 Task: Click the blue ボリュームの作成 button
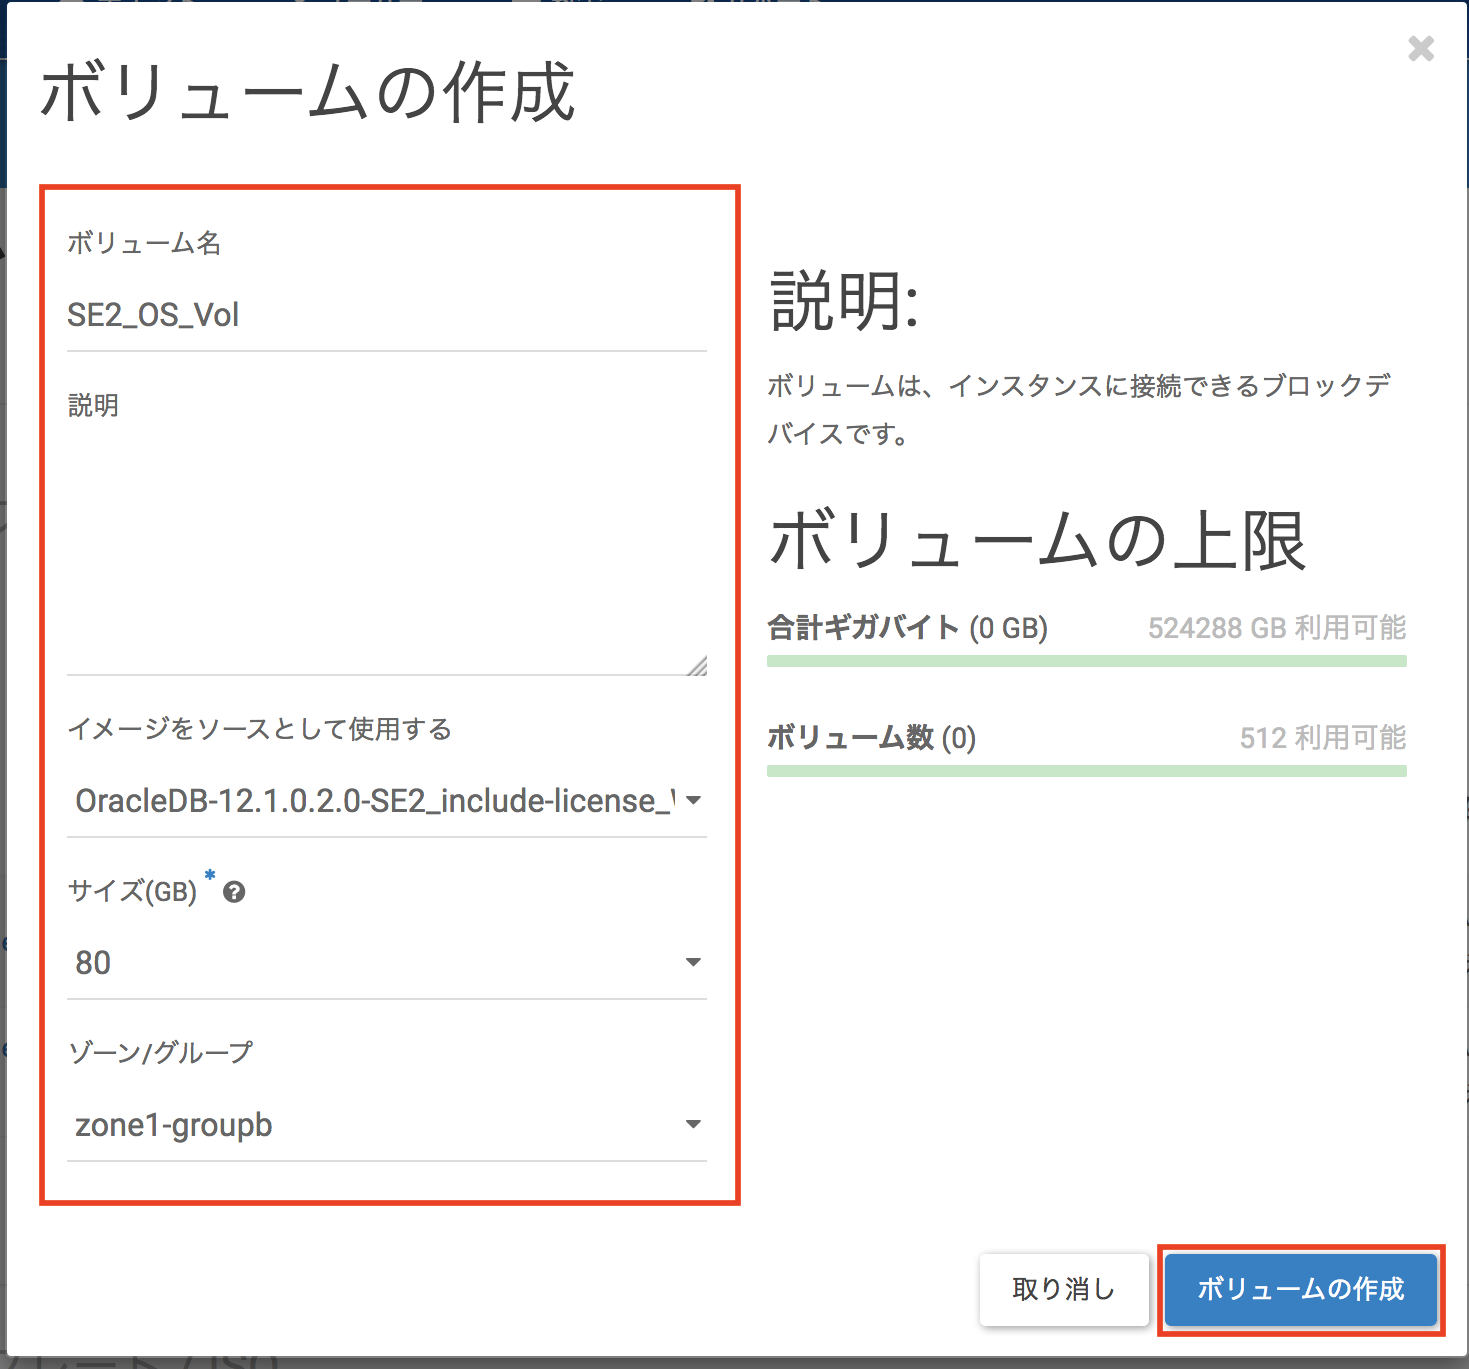pyautogui.click(x=1300, y=1289)
